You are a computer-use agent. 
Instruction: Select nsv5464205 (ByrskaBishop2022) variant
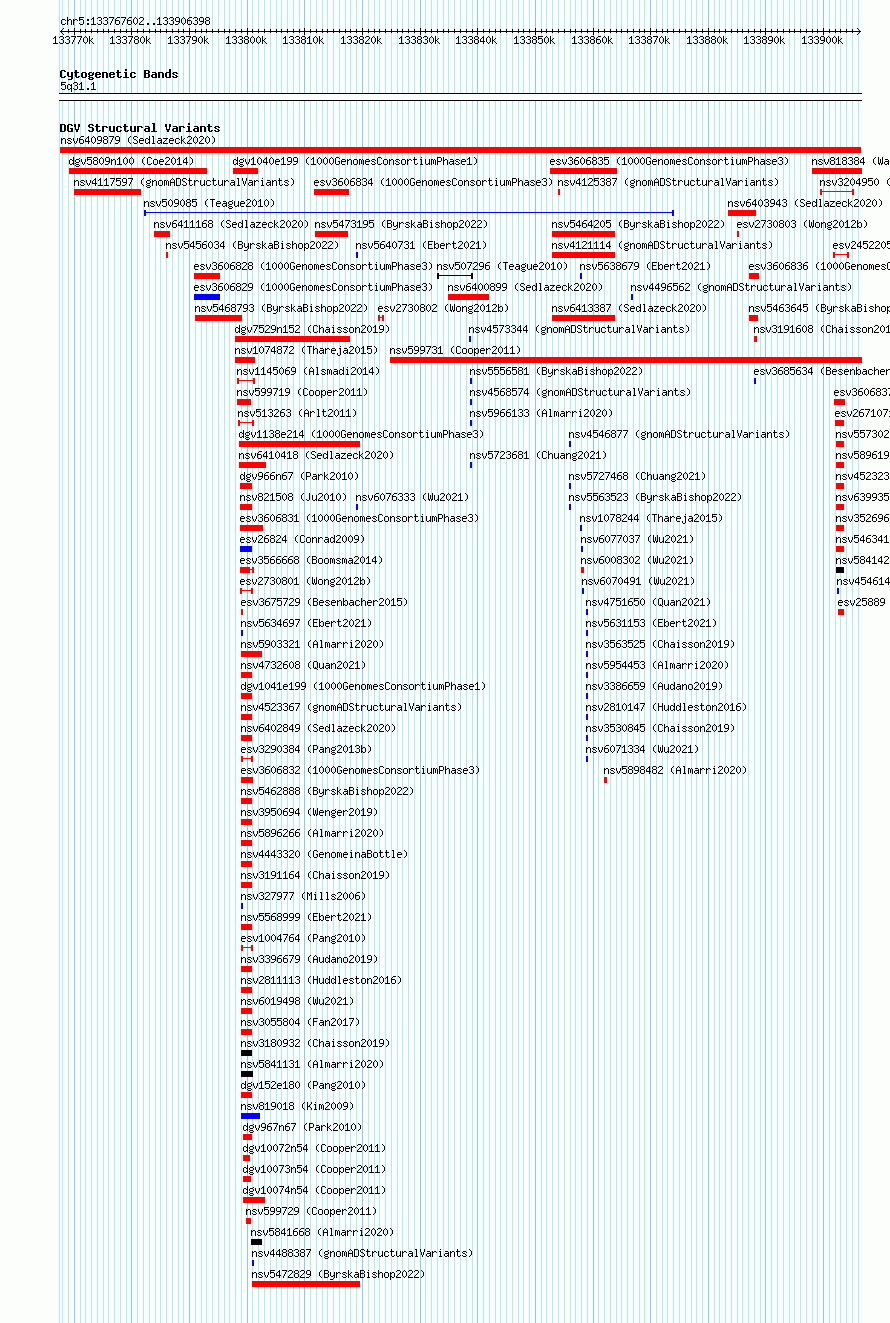pos(638,224)
